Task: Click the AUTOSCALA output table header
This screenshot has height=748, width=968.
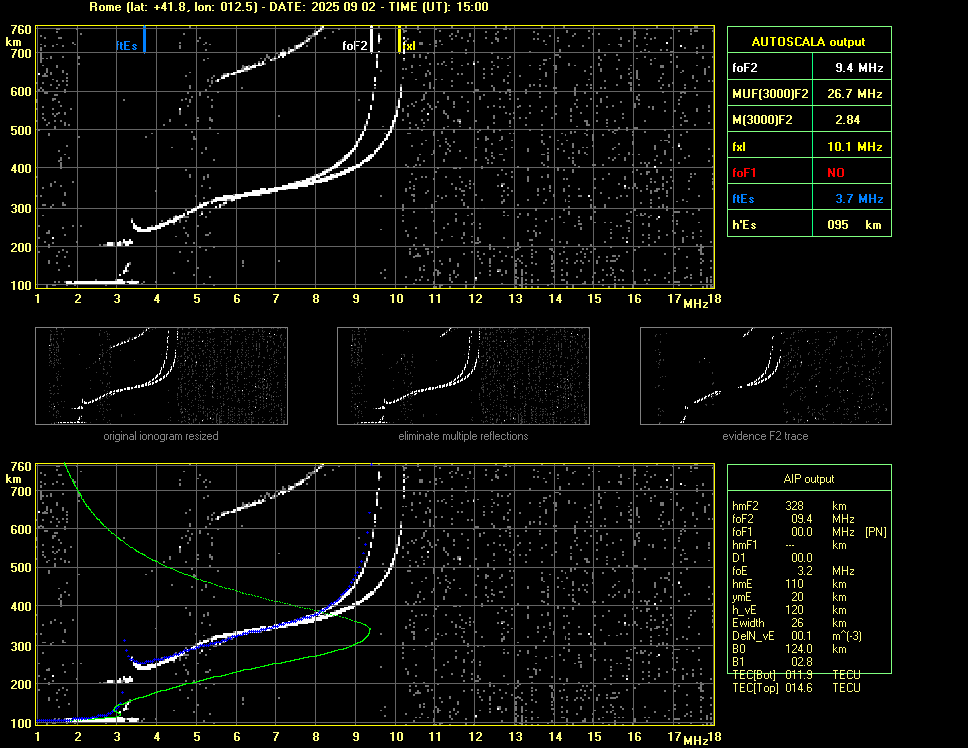Action: [809, 41]
